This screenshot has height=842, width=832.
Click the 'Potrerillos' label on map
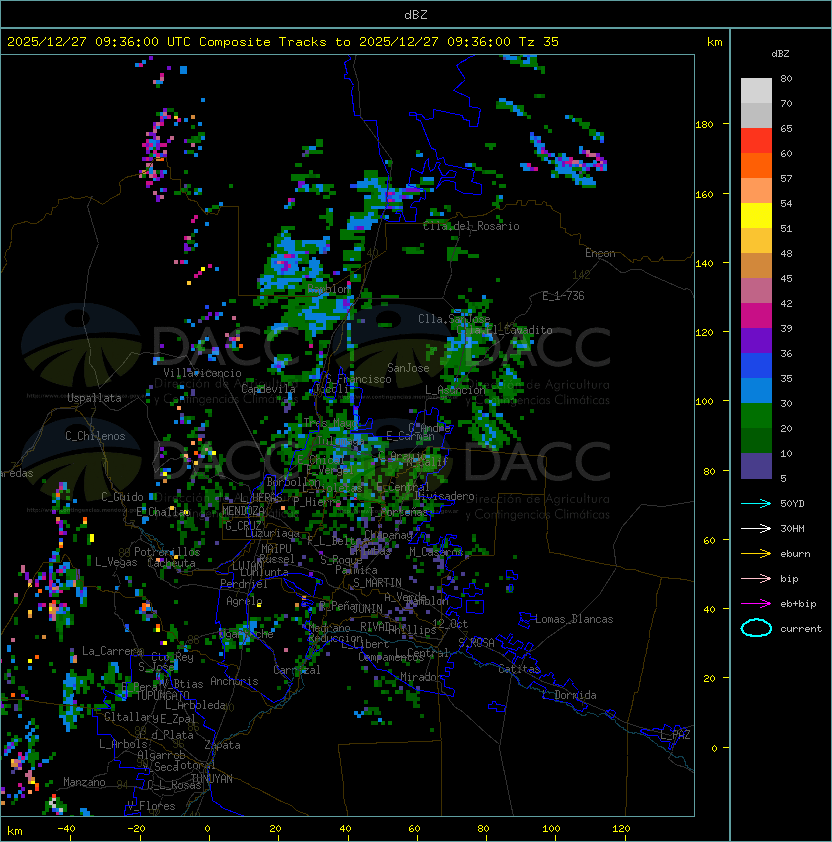tap(167, 552)
